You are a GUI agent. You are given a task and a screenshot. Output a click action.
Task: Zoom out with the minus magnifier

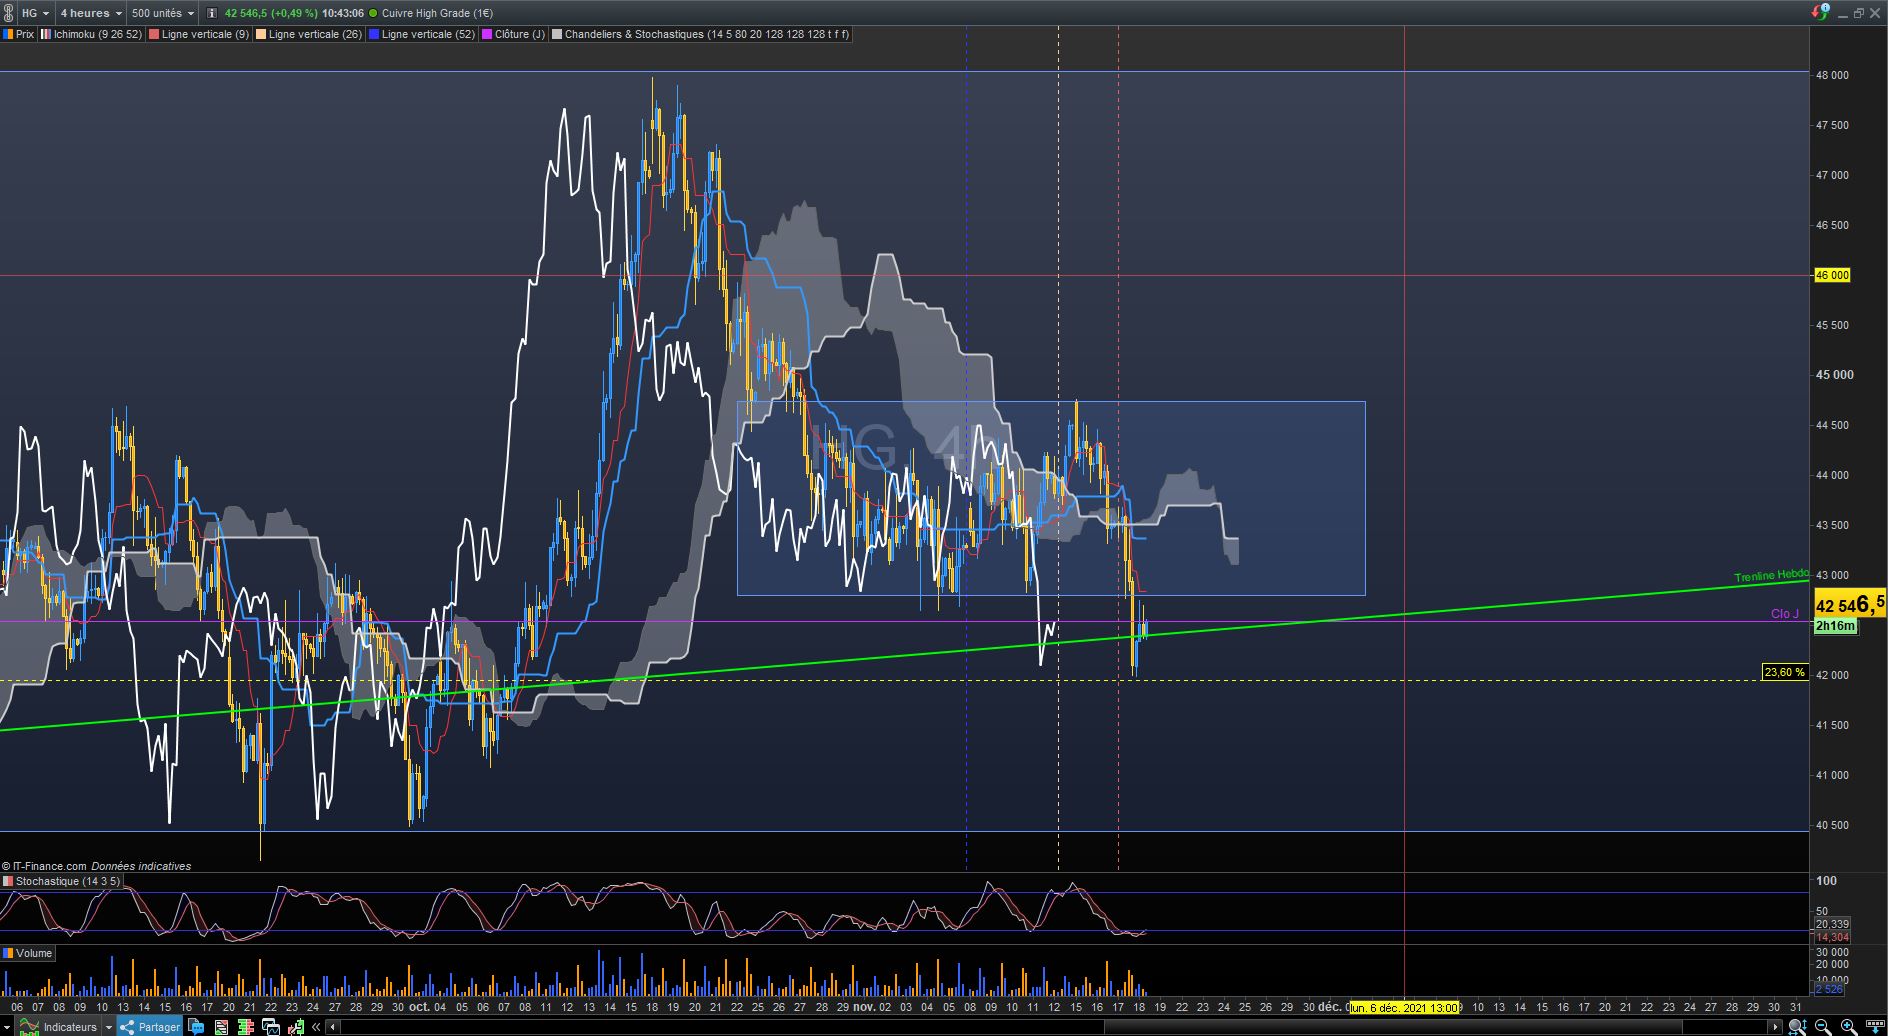click(x=1823, y=1027)
